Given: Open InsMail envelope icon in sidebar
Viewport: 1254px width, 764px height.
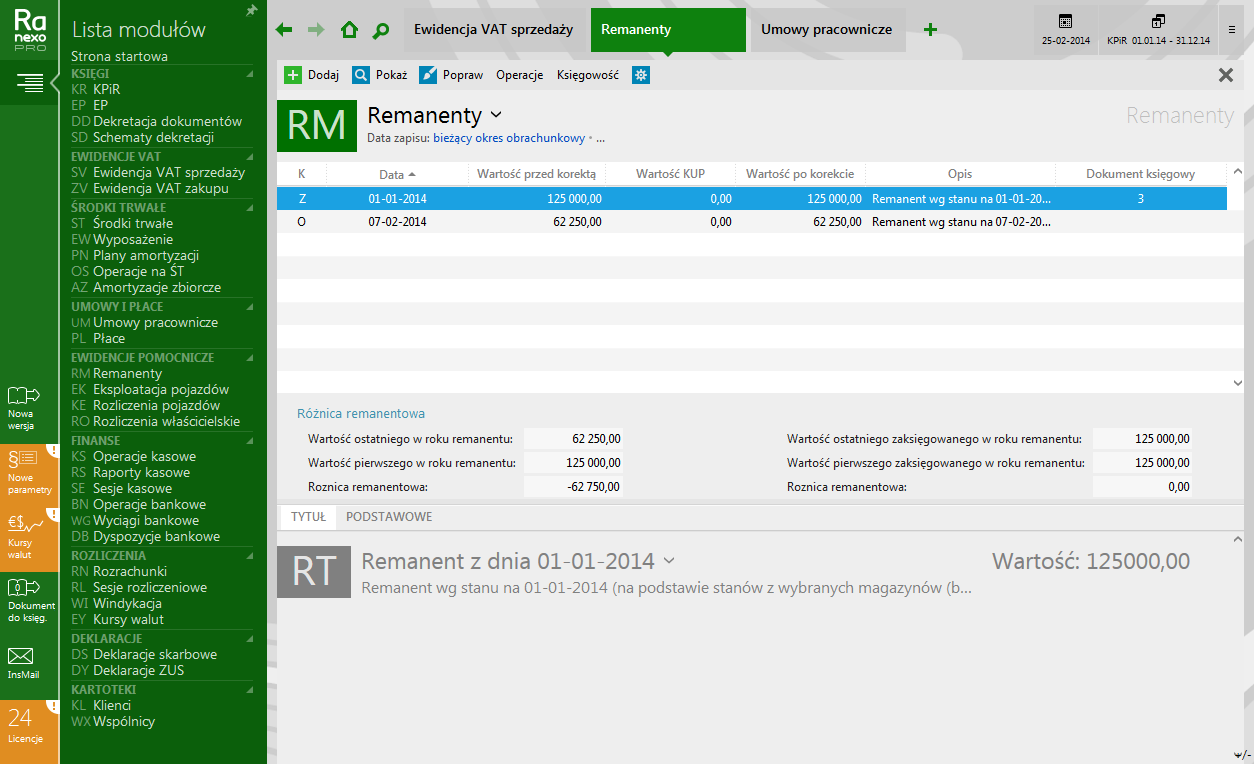Looking at the screenshot, I should coord(22,662).
